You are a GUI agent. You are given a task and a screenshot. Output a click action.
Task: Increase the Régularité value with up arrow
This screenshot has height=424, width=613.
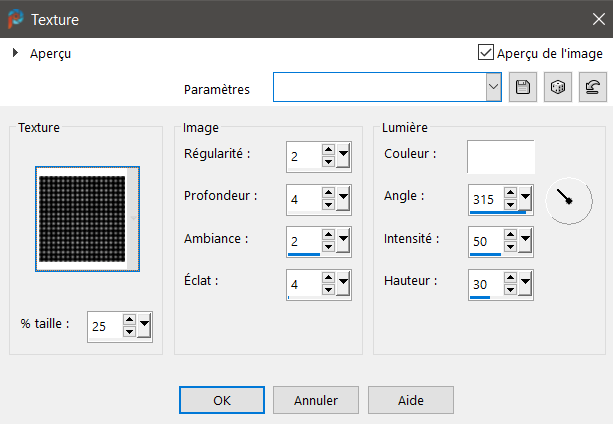pyautogui.click(x=328, y=150)
